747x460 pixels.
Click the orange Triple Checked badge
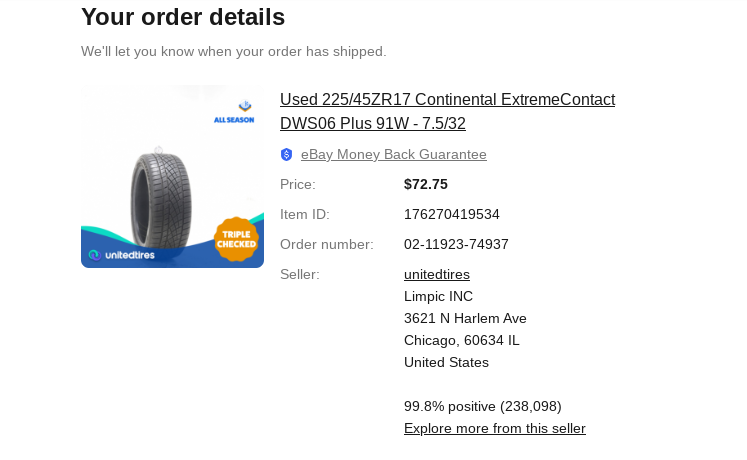coord(236,239)
